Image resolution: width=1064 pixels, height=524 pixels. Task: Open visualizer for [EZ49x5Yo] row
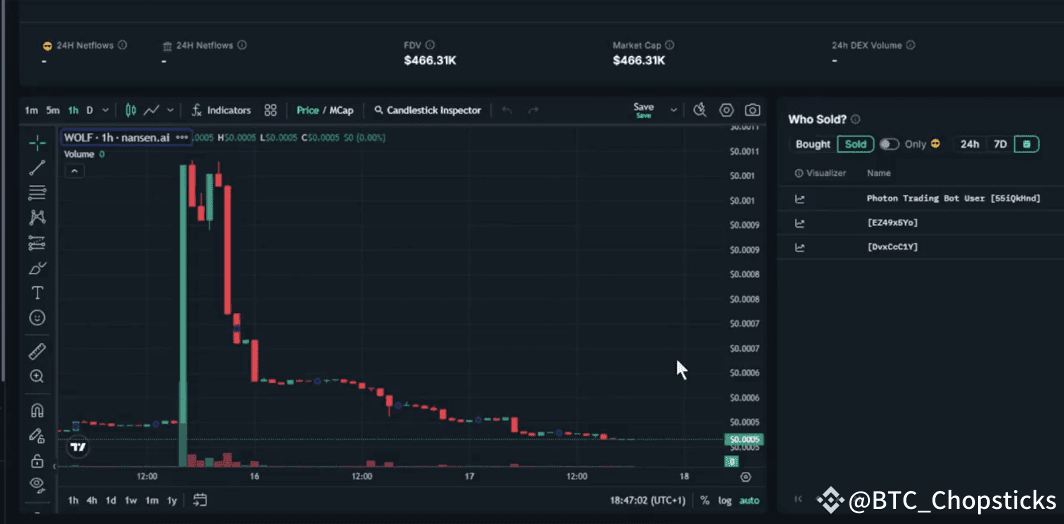(x=800, y=223)
